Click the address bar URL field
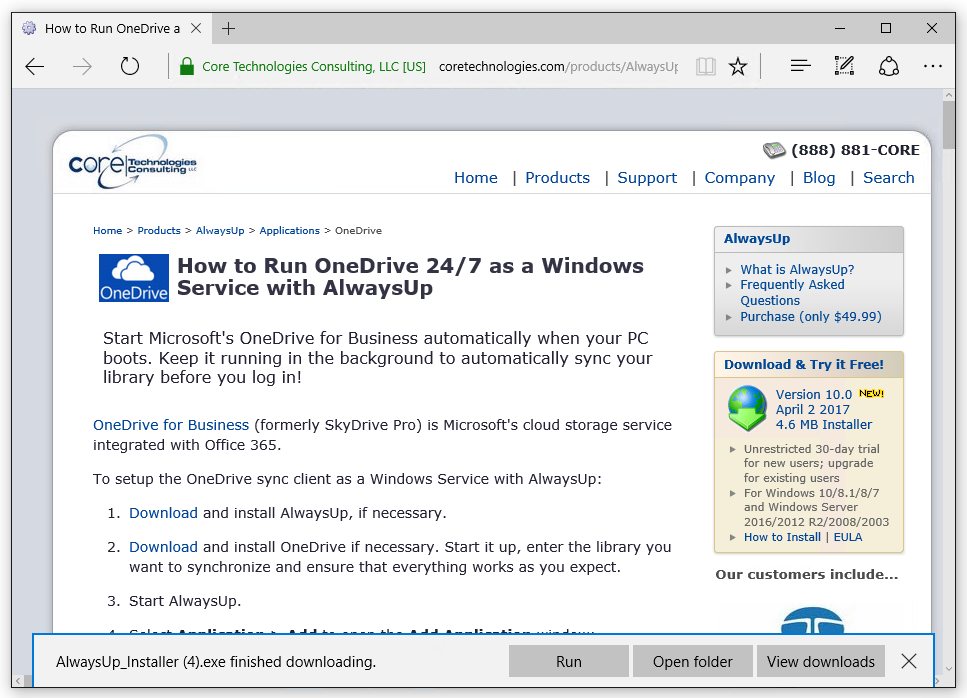This screenshot has height=698, width=967. click(x=558, y=66)
